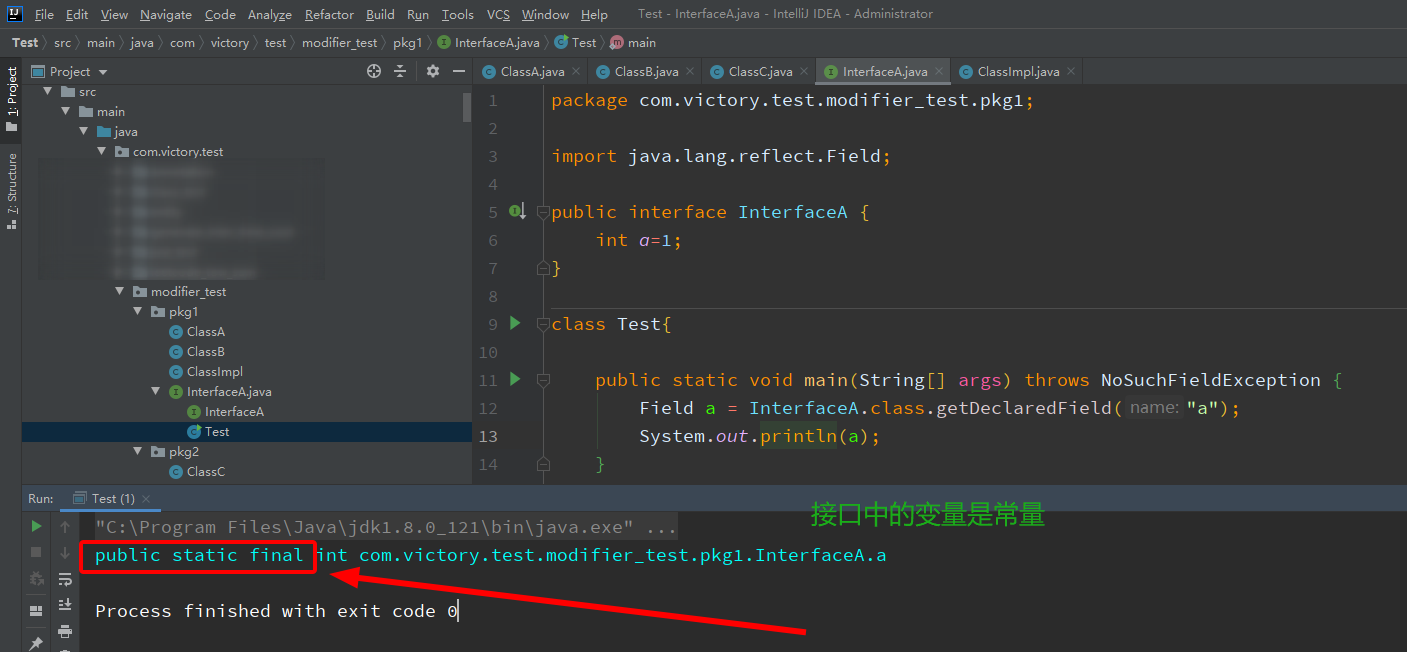Open the File menu
Image resolution: width=1407 pixels, height=652 pixels.
44,14
